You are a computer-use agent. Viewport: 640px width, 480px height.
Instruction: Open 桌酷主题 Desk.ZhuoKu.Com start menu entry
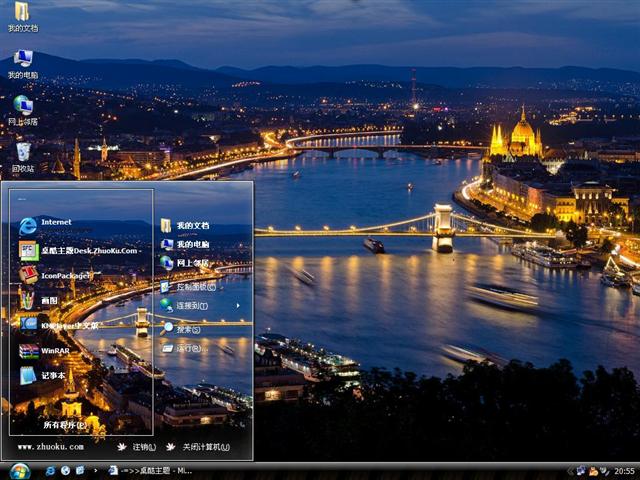[80, 251]
